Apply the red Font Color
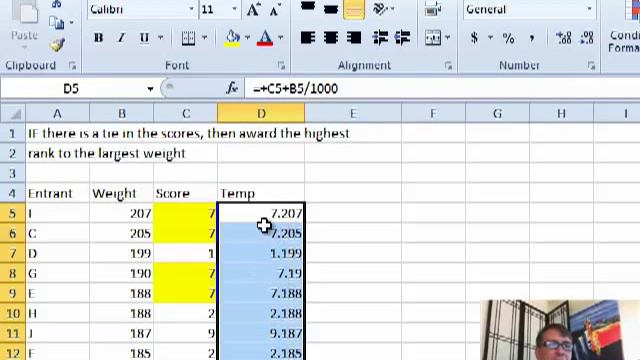 [x=265, y=38]
